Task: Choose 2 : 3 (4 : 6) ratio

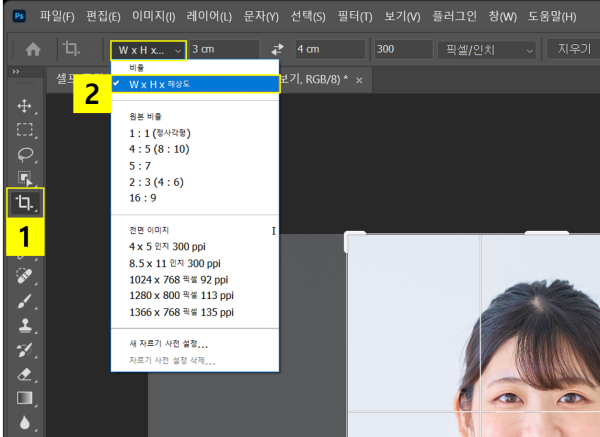Action: coord(195,182)
